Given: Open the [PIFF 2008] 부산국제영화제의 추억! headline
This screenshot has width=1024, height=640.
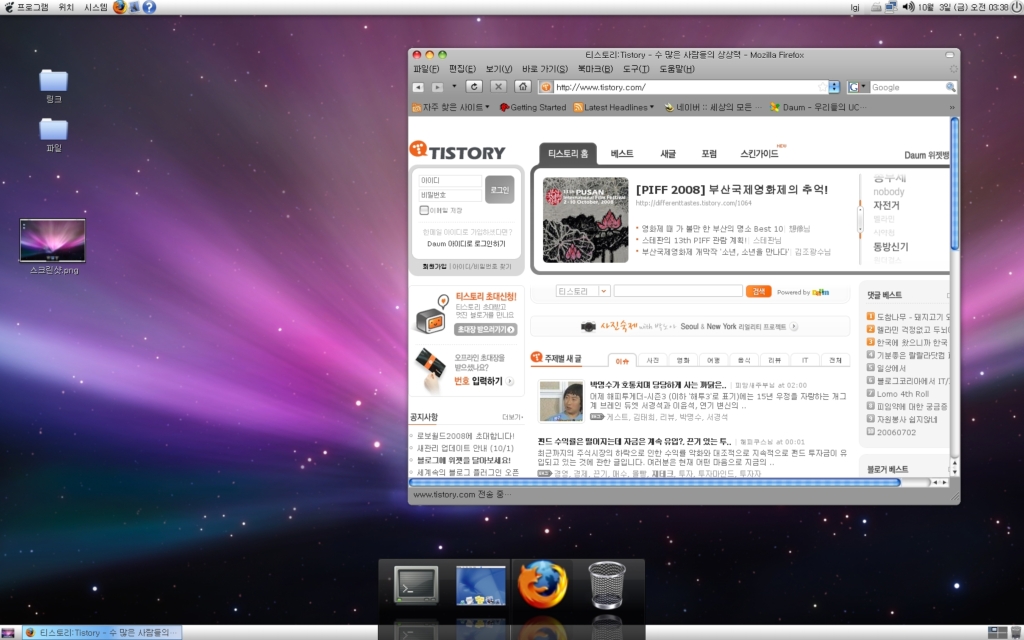Looking at the screenshot, I should (731, 189).
